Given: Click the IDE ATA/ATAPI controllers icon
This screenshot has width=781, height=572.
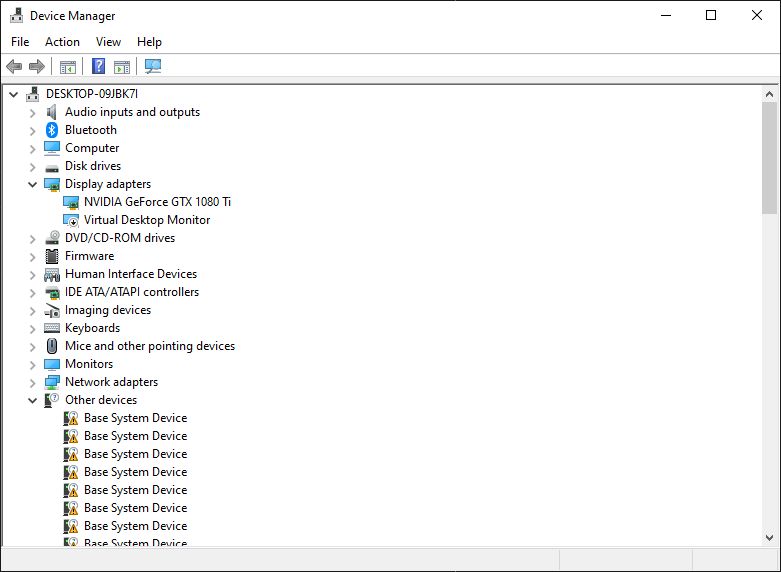Looking at the screenshot, I should click(52, 292).
